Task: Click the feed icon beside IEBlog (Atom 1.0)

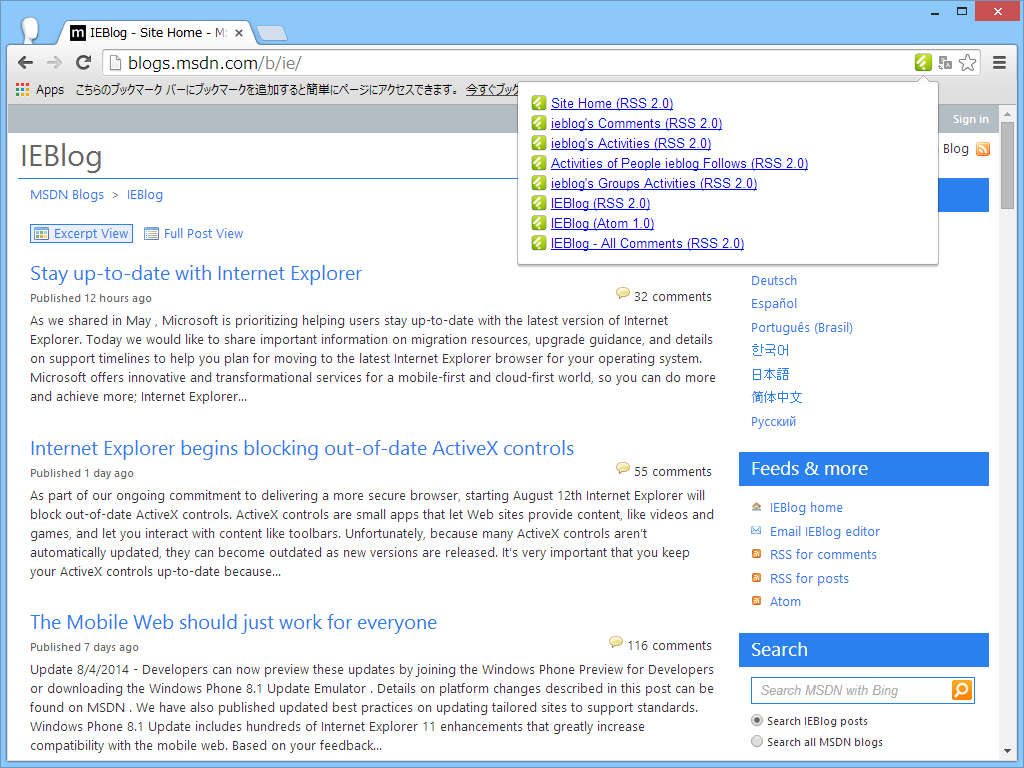Action: 539,223
